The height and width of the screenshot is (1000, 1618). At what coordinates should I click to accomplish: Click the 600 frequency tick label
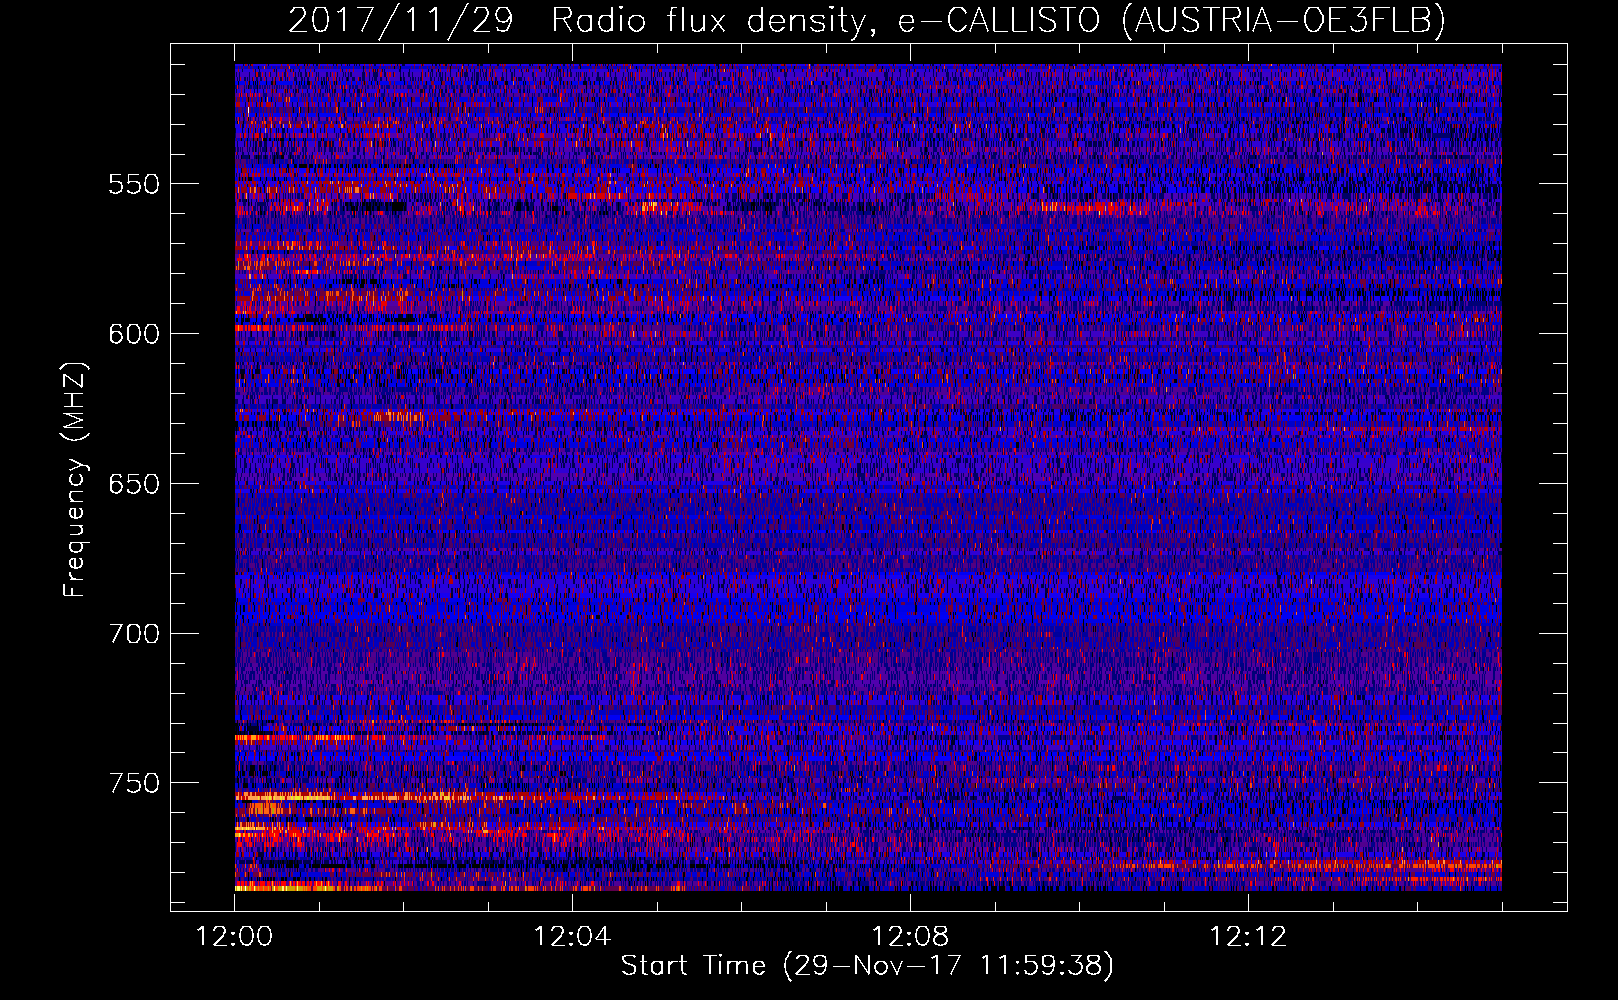coord(134,334)
